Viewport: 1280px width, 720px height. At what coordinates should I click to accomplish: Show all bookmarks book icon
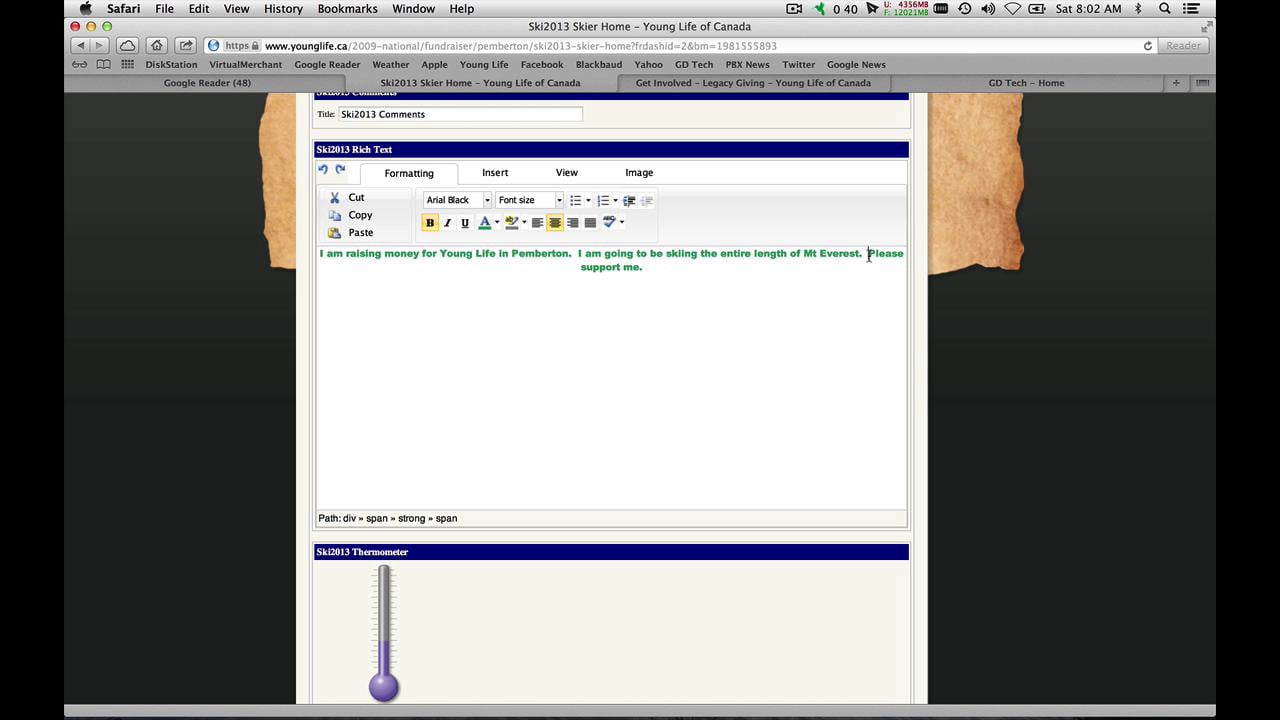(x=103, y=65)
